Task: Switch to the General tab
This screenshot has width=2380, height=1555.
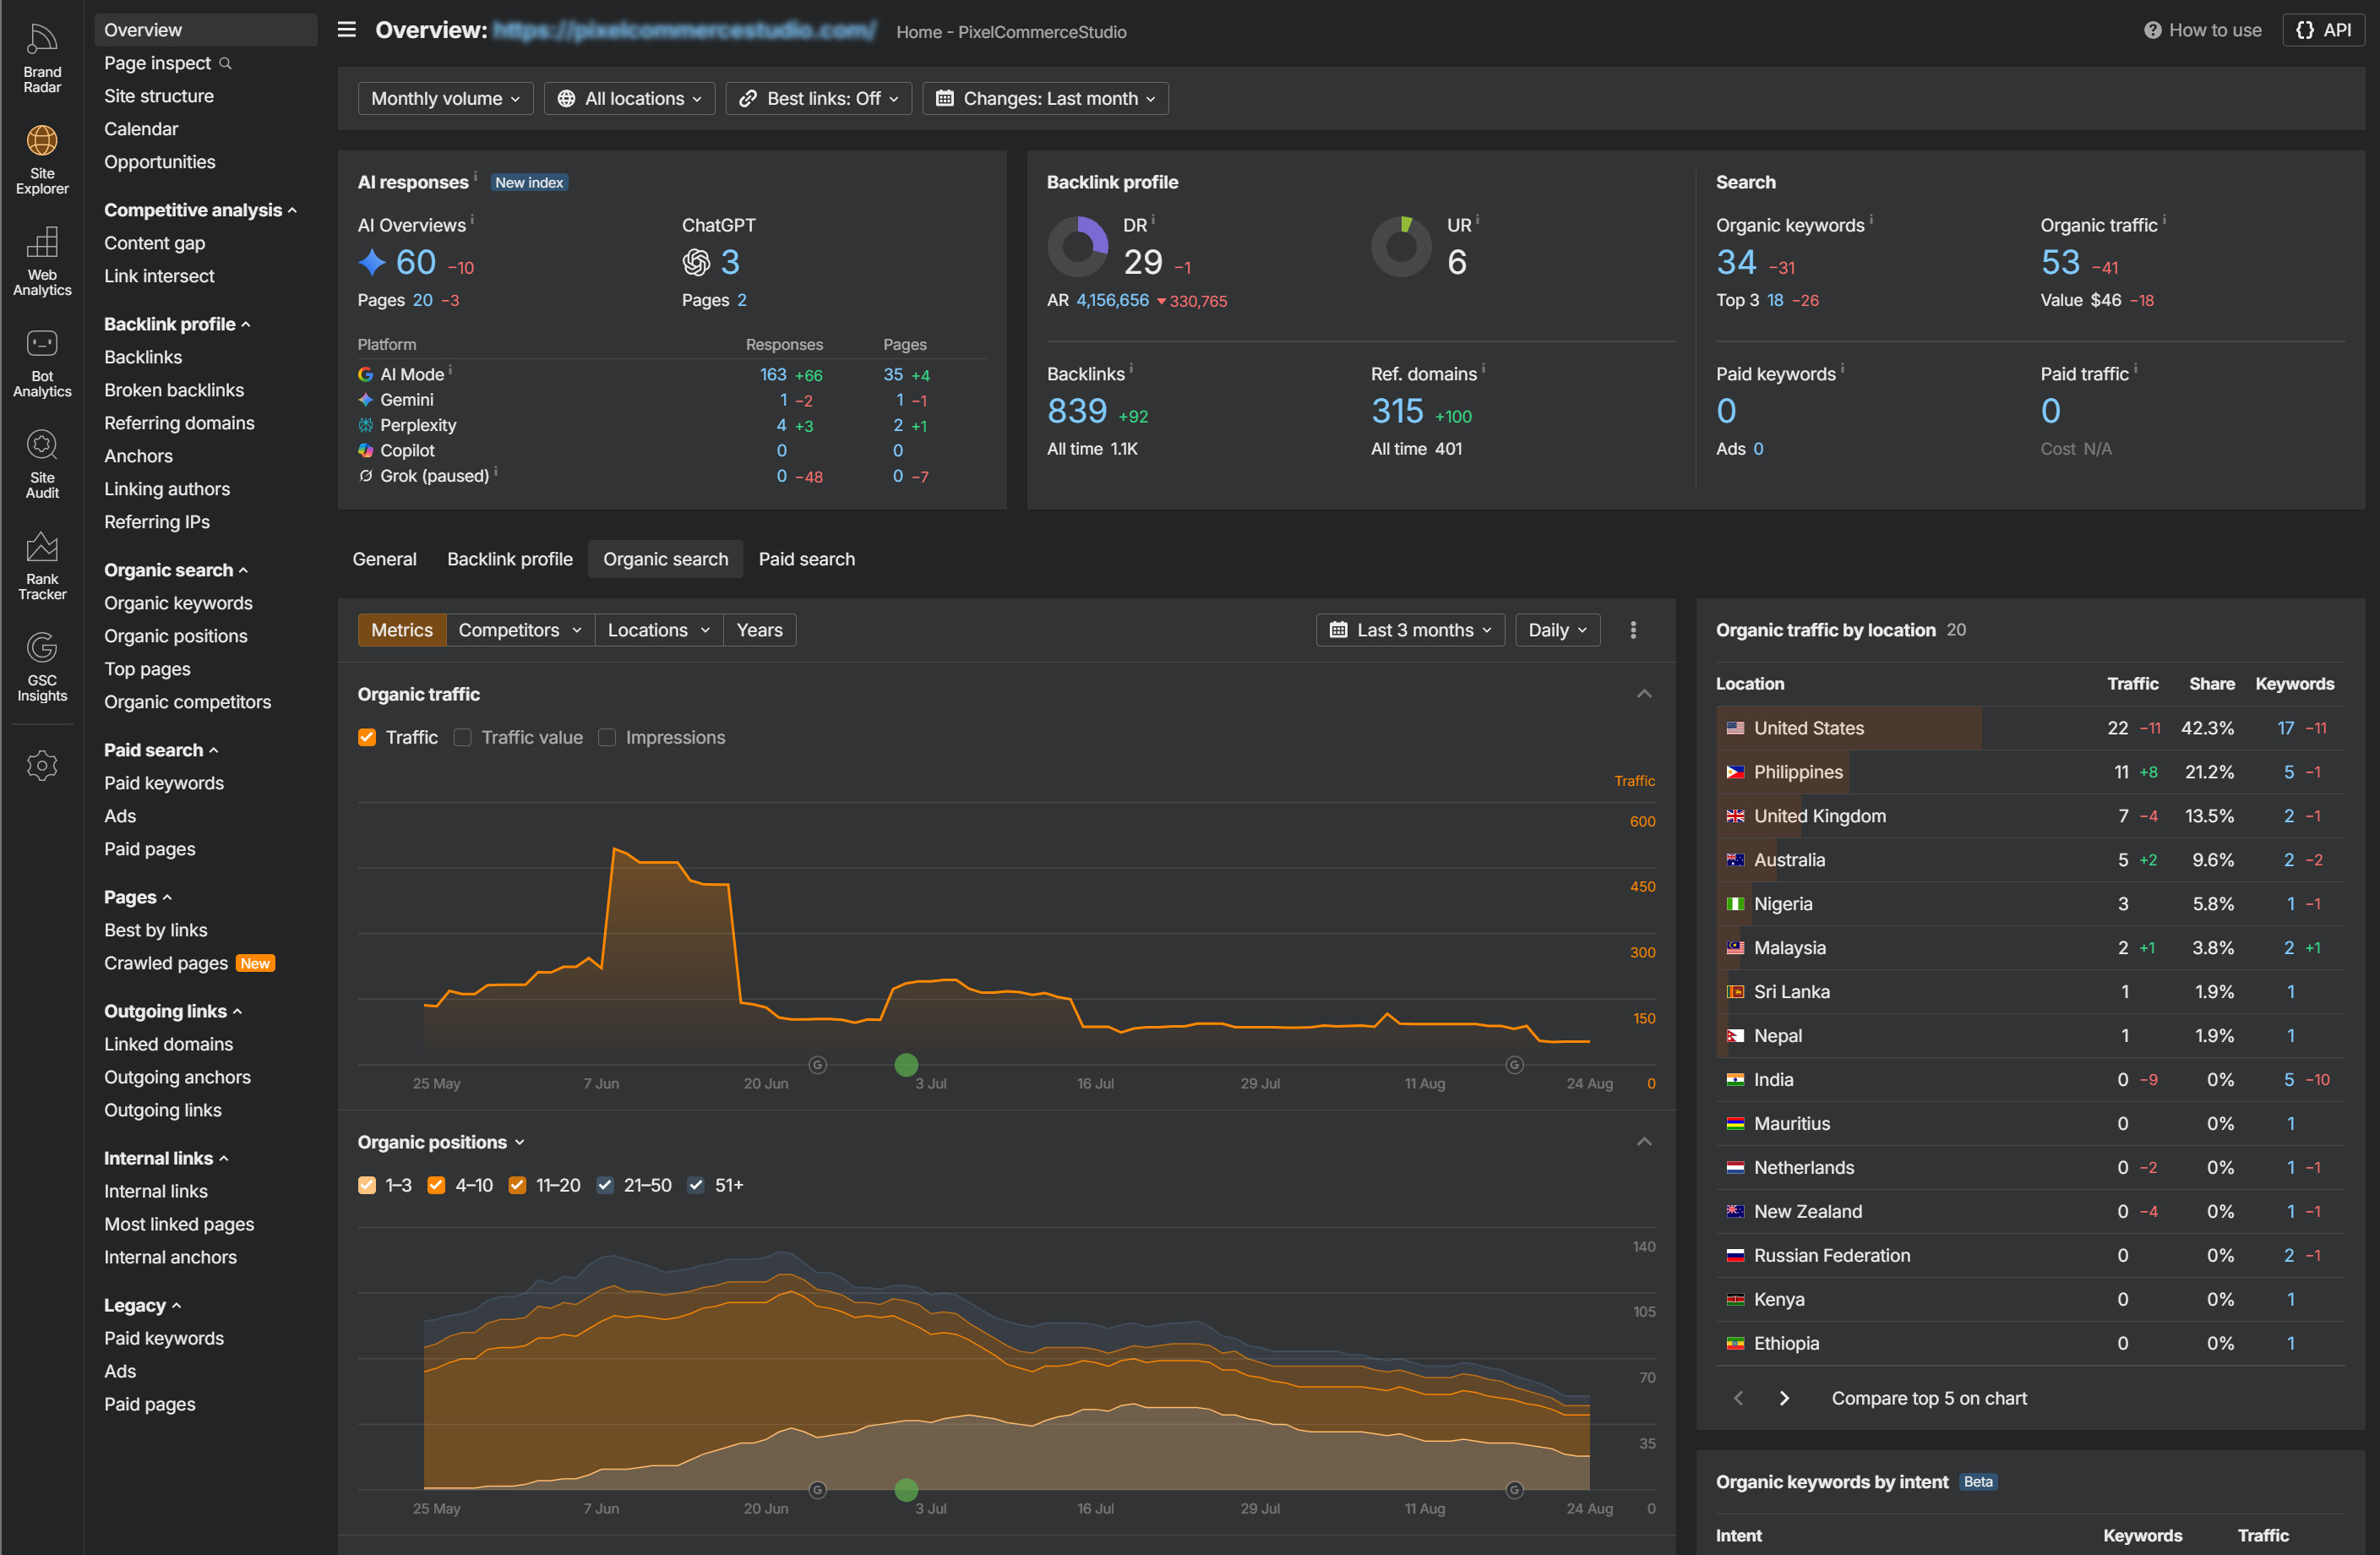Action: tap(384, 559)
